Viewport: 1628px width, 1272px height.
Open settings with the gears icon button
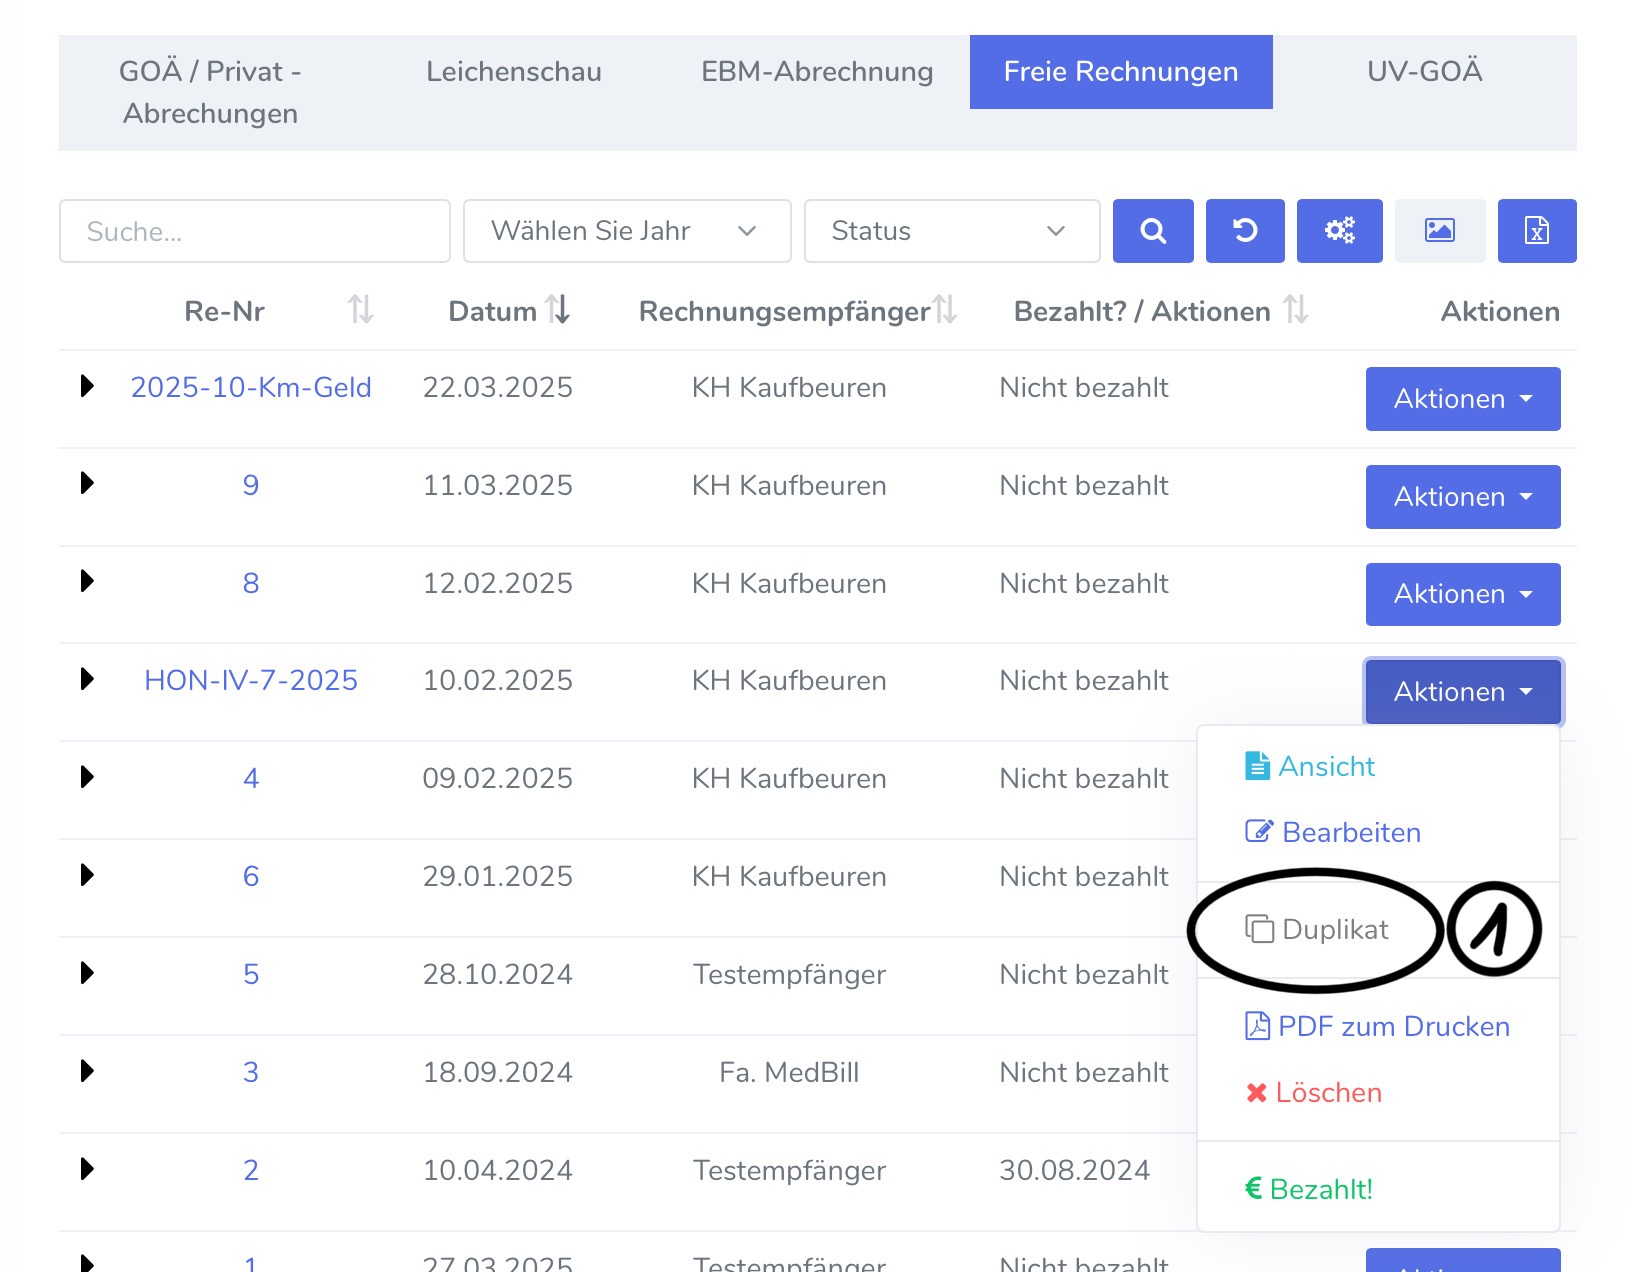pyautogui.click(x=1339, y=231)
